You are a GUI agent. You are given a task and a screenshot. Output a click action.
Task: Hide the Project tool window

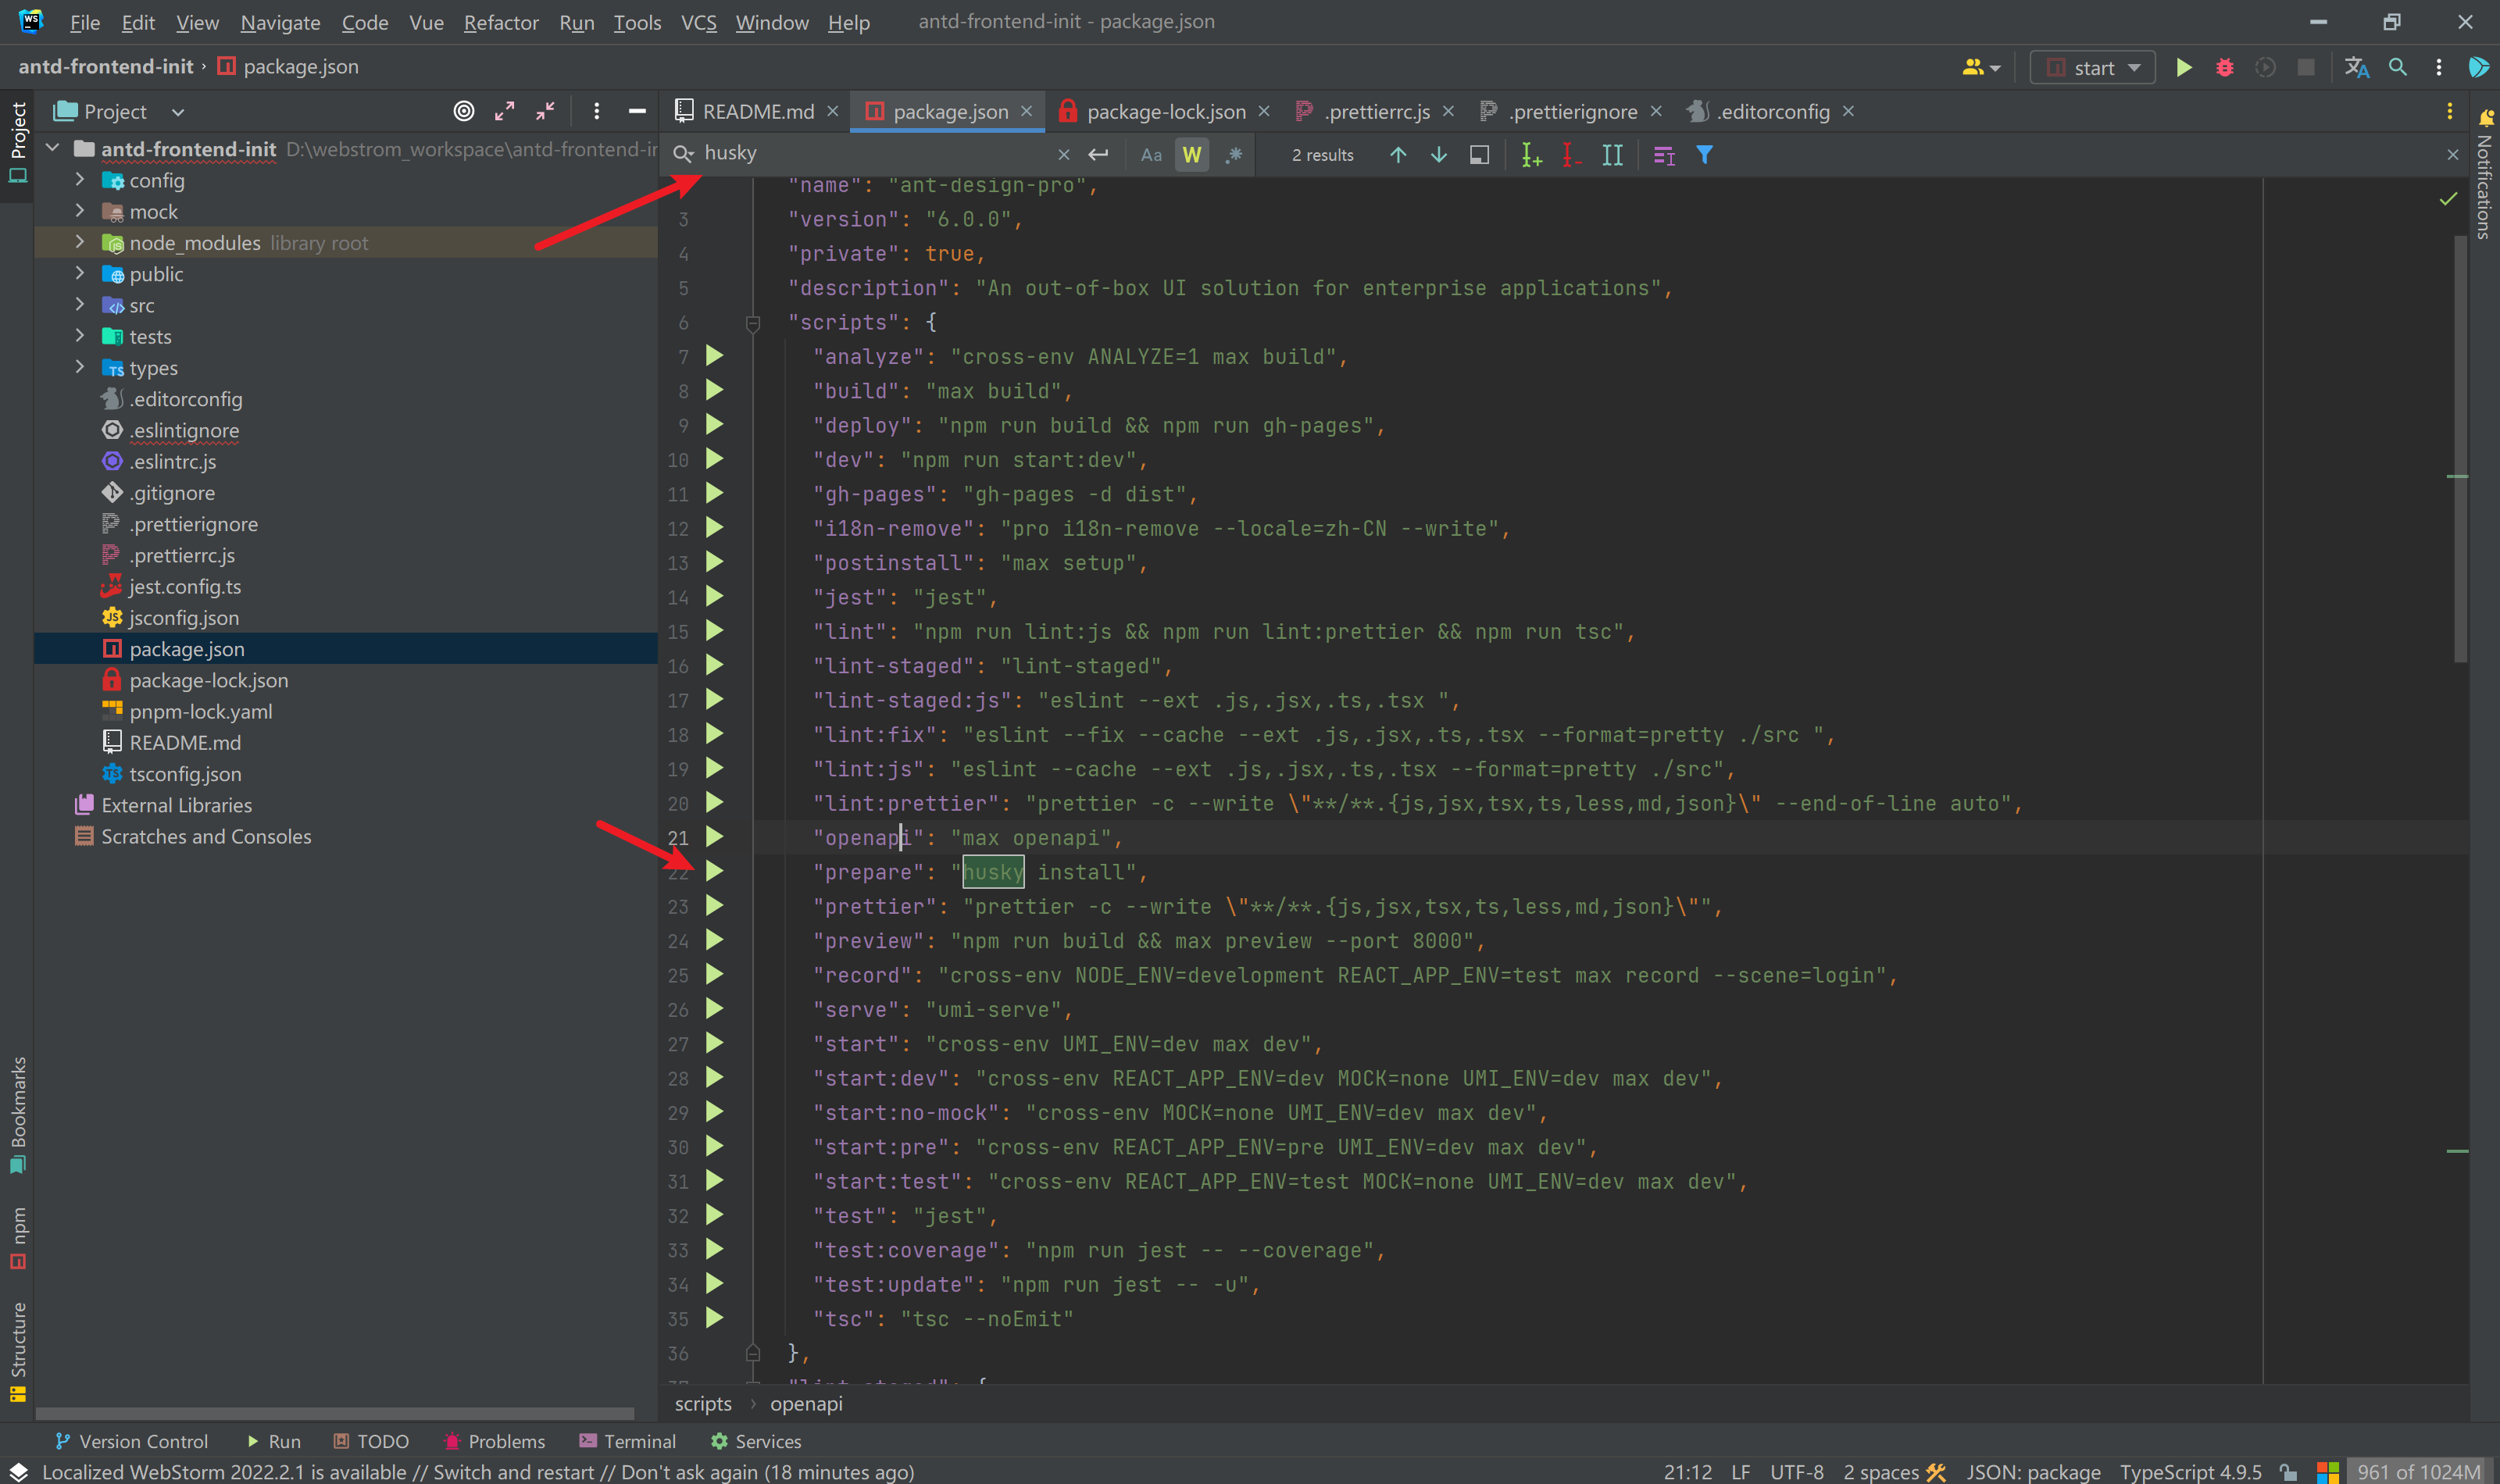click(x=637, y=111)
